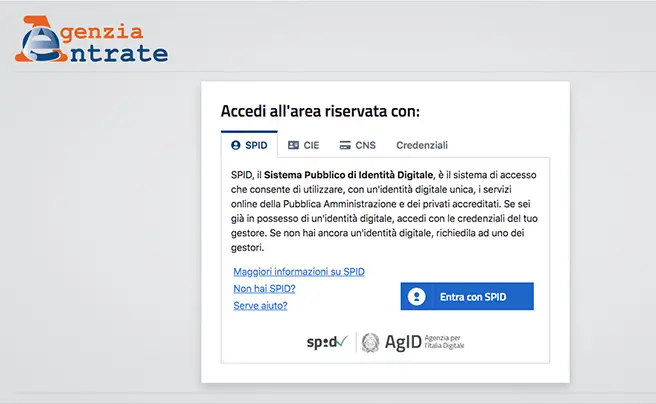Click the user icon in Entra con SPID button

click(417, 297)
